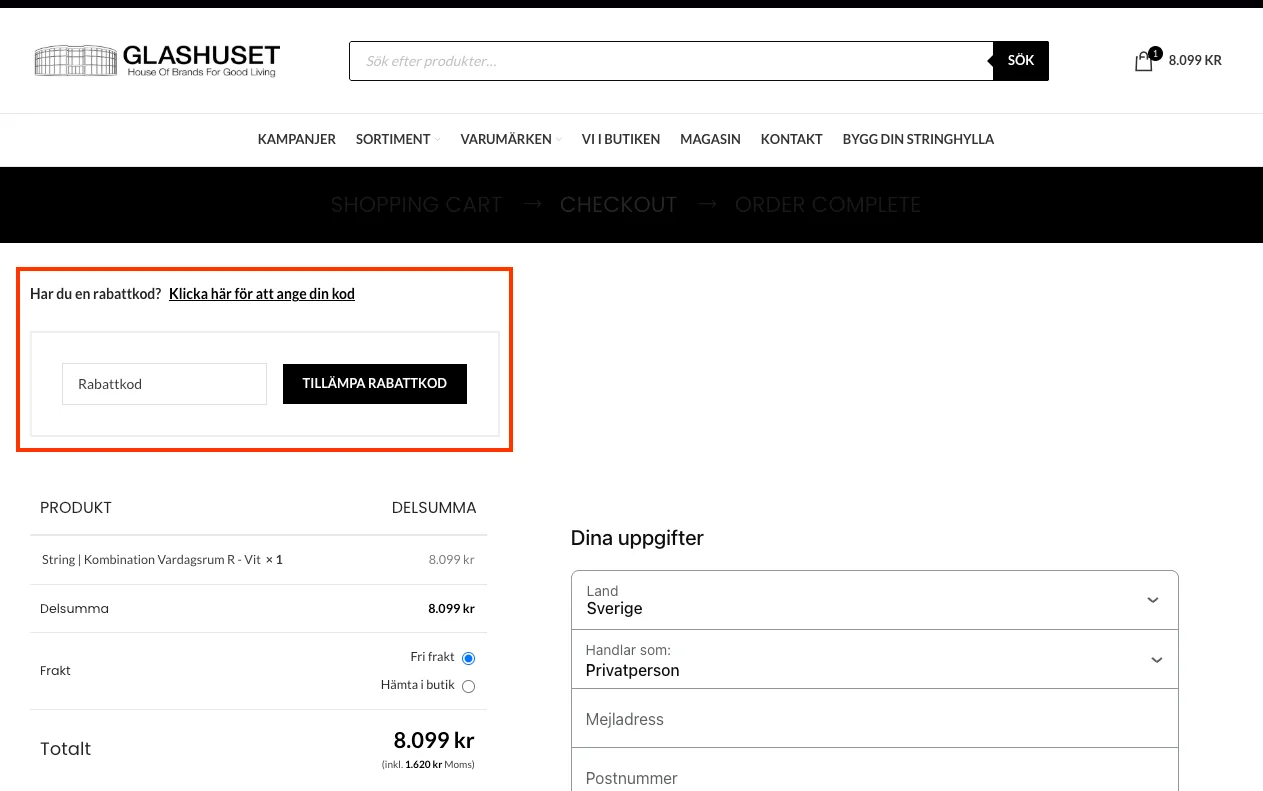Viewport: 1263px width, 791px height.
Task: Expand the Sortiment menu
Action: (397, 139)
